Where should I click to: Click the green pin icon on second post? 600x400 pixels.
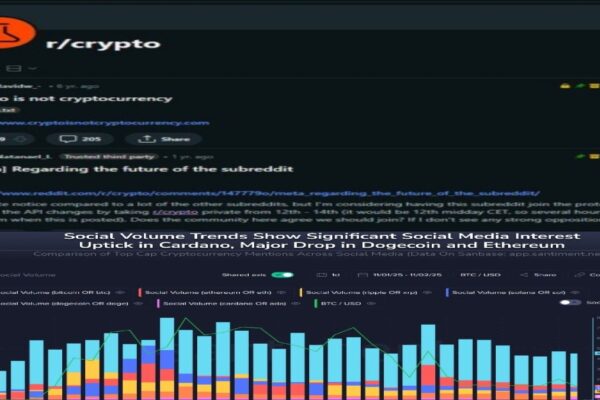[580, 156]
